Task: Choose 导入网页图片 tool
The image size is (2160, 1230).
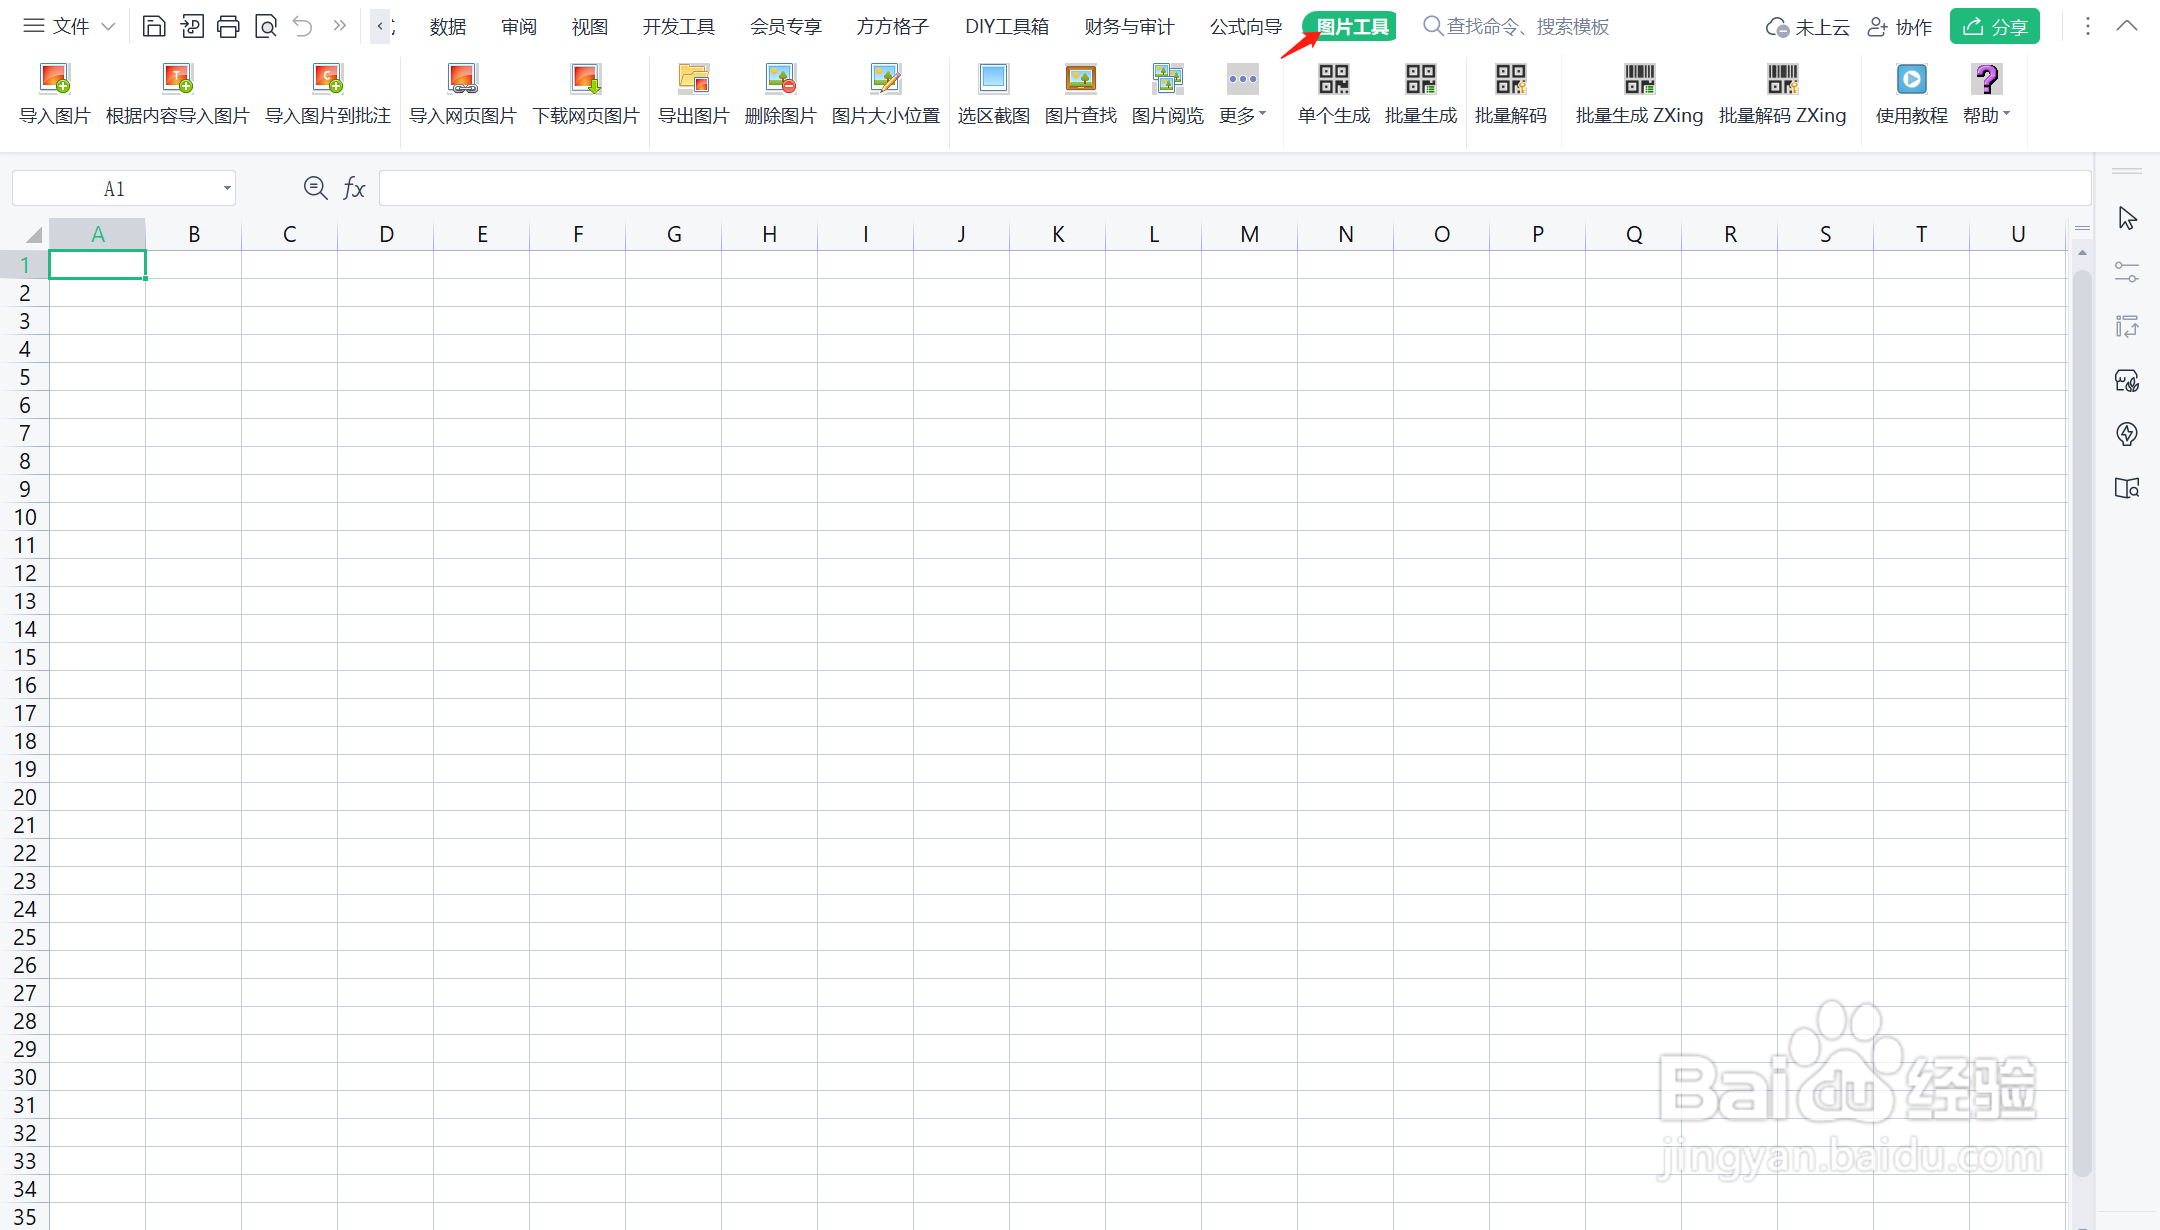Action: pos(462,94)
